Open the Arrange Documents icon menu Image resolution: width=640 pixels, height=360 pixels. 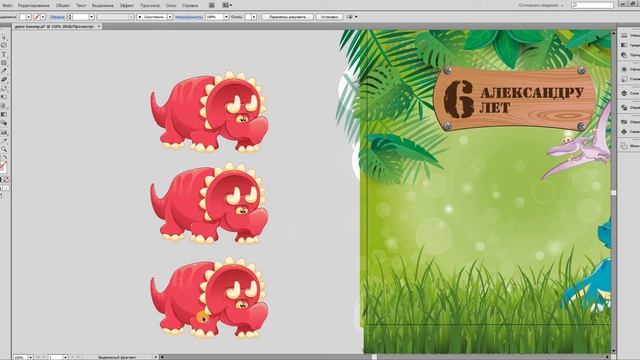[227, 5]
